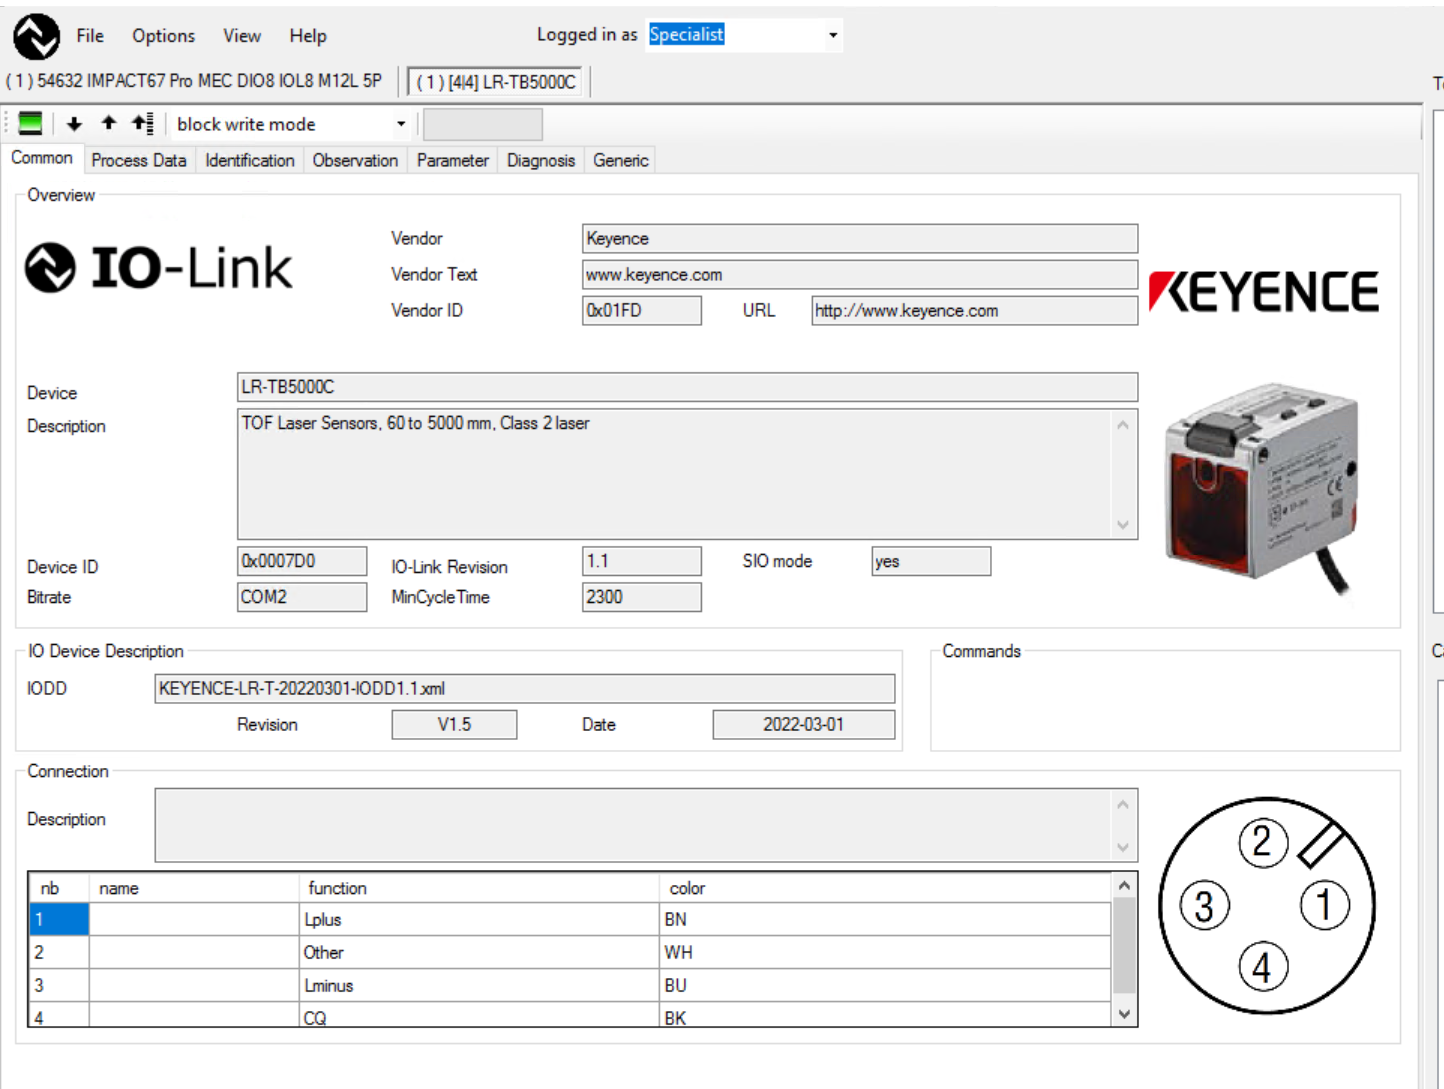Image resolution: width=1444 pixels, height=1089 pixels.
Task: Click the IO-Link Revision field 1.1
Action: pos(641,561)
